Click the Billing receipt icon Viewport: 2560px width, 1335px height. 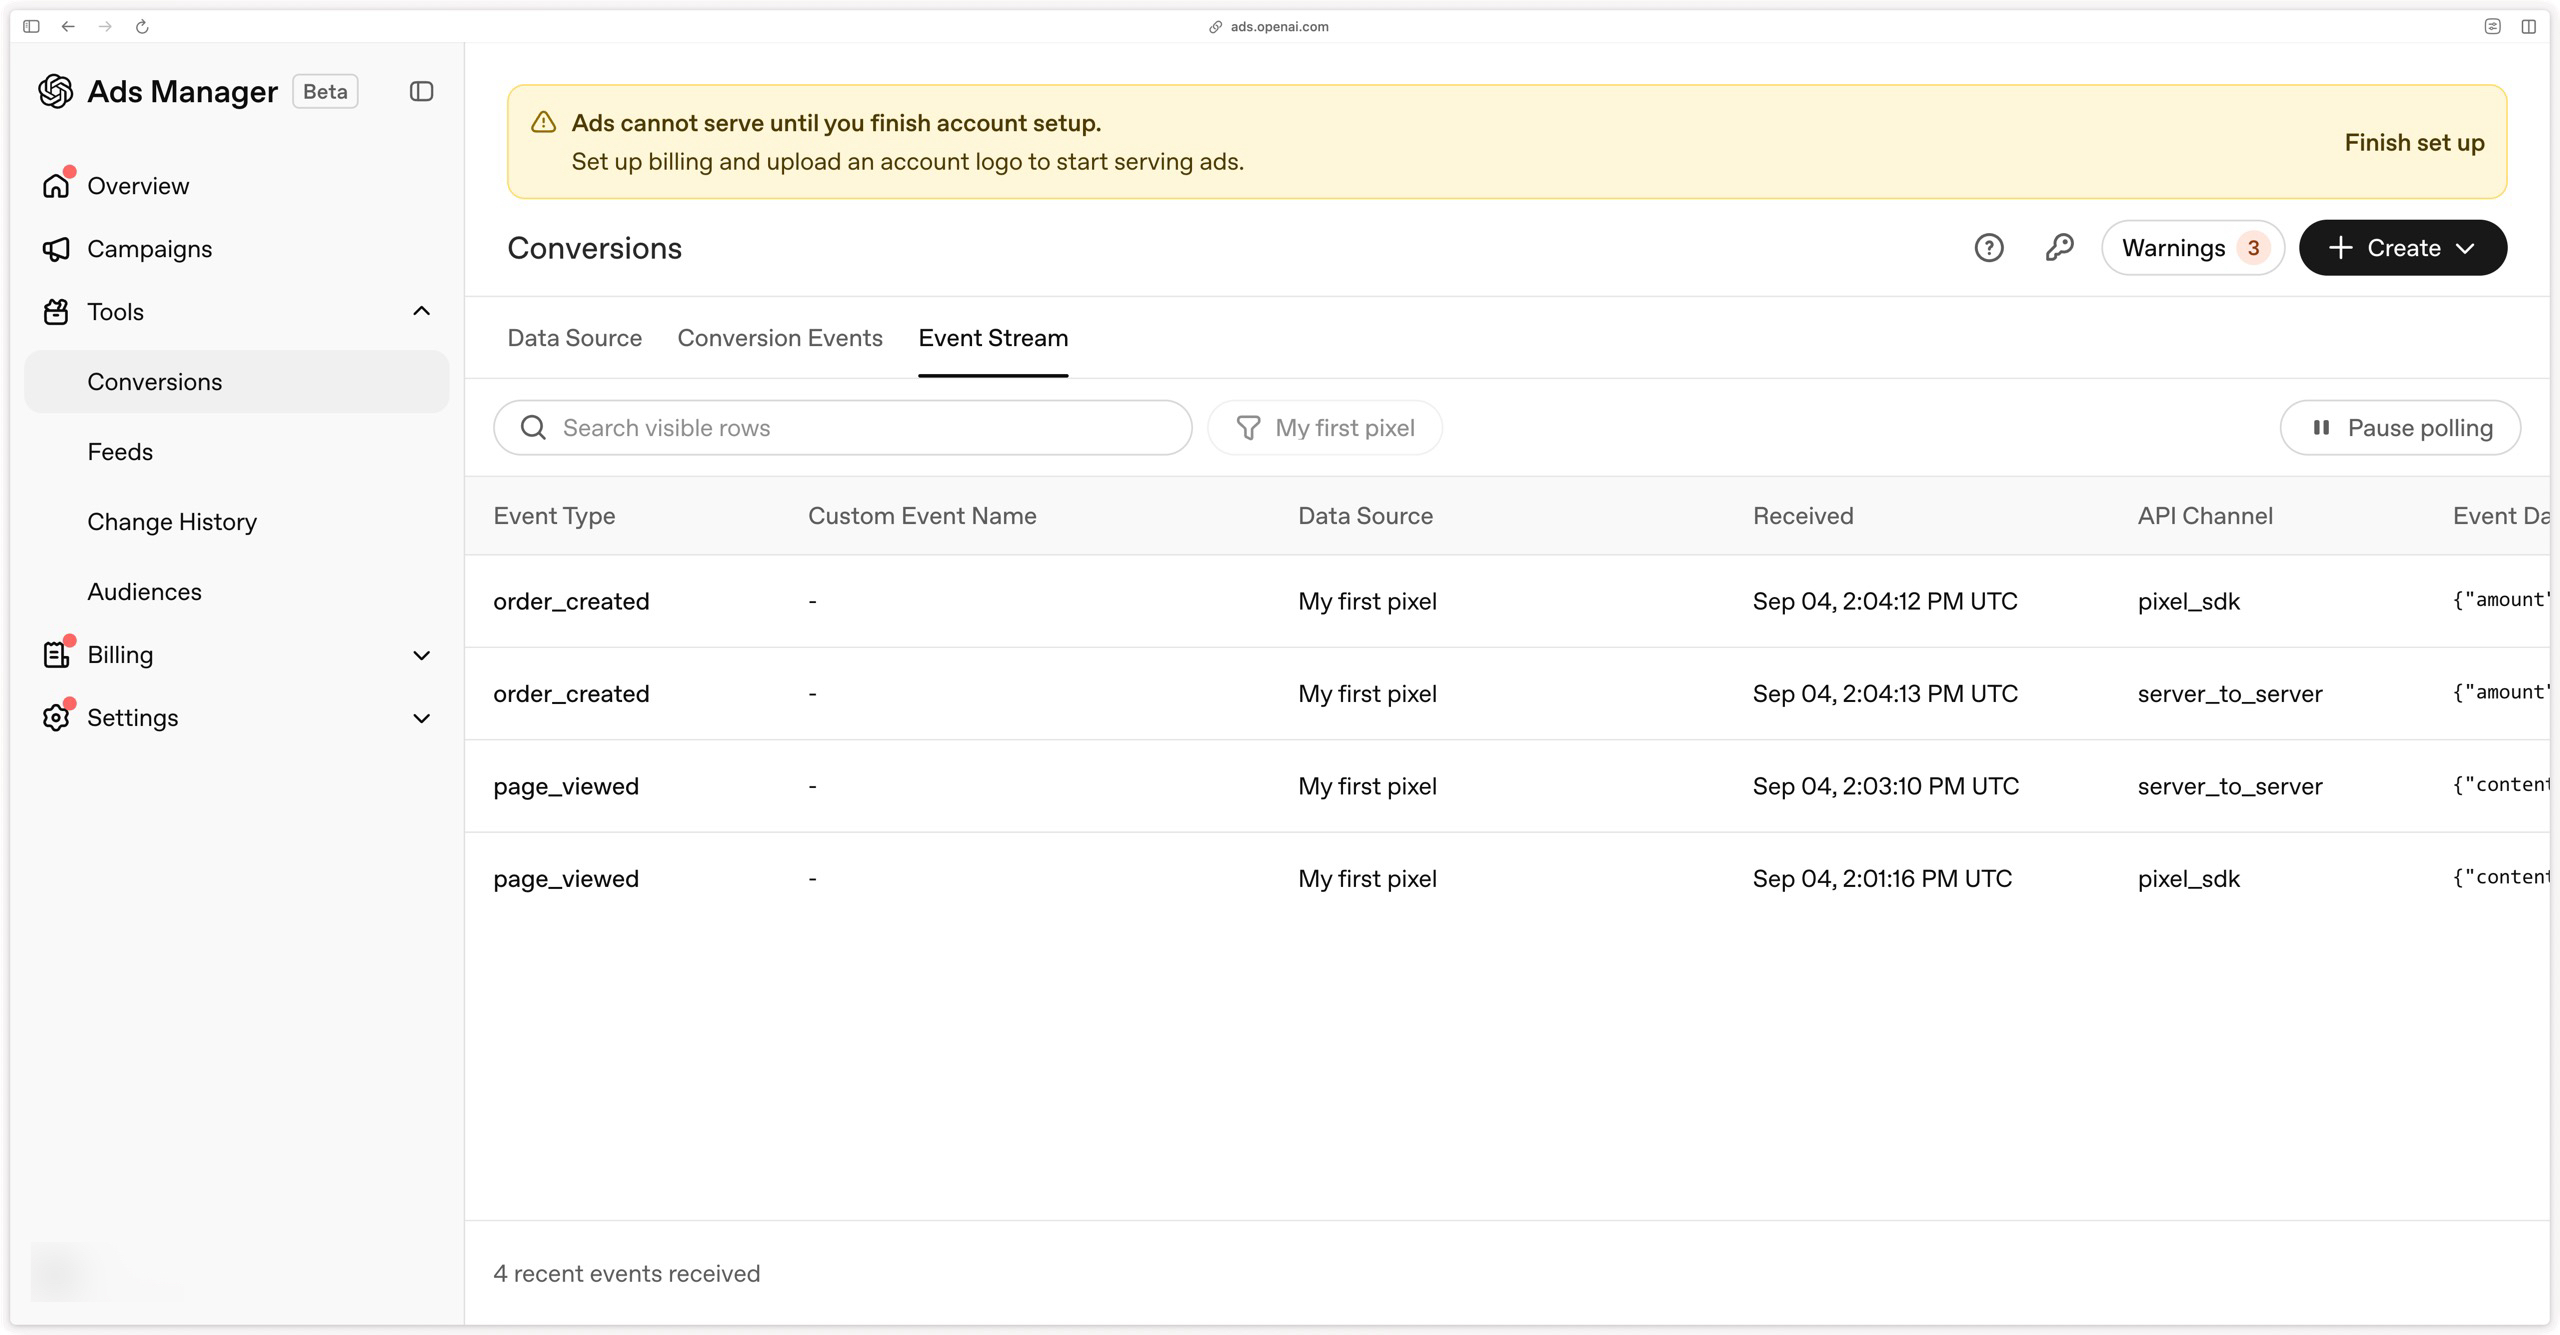[56, 655]
